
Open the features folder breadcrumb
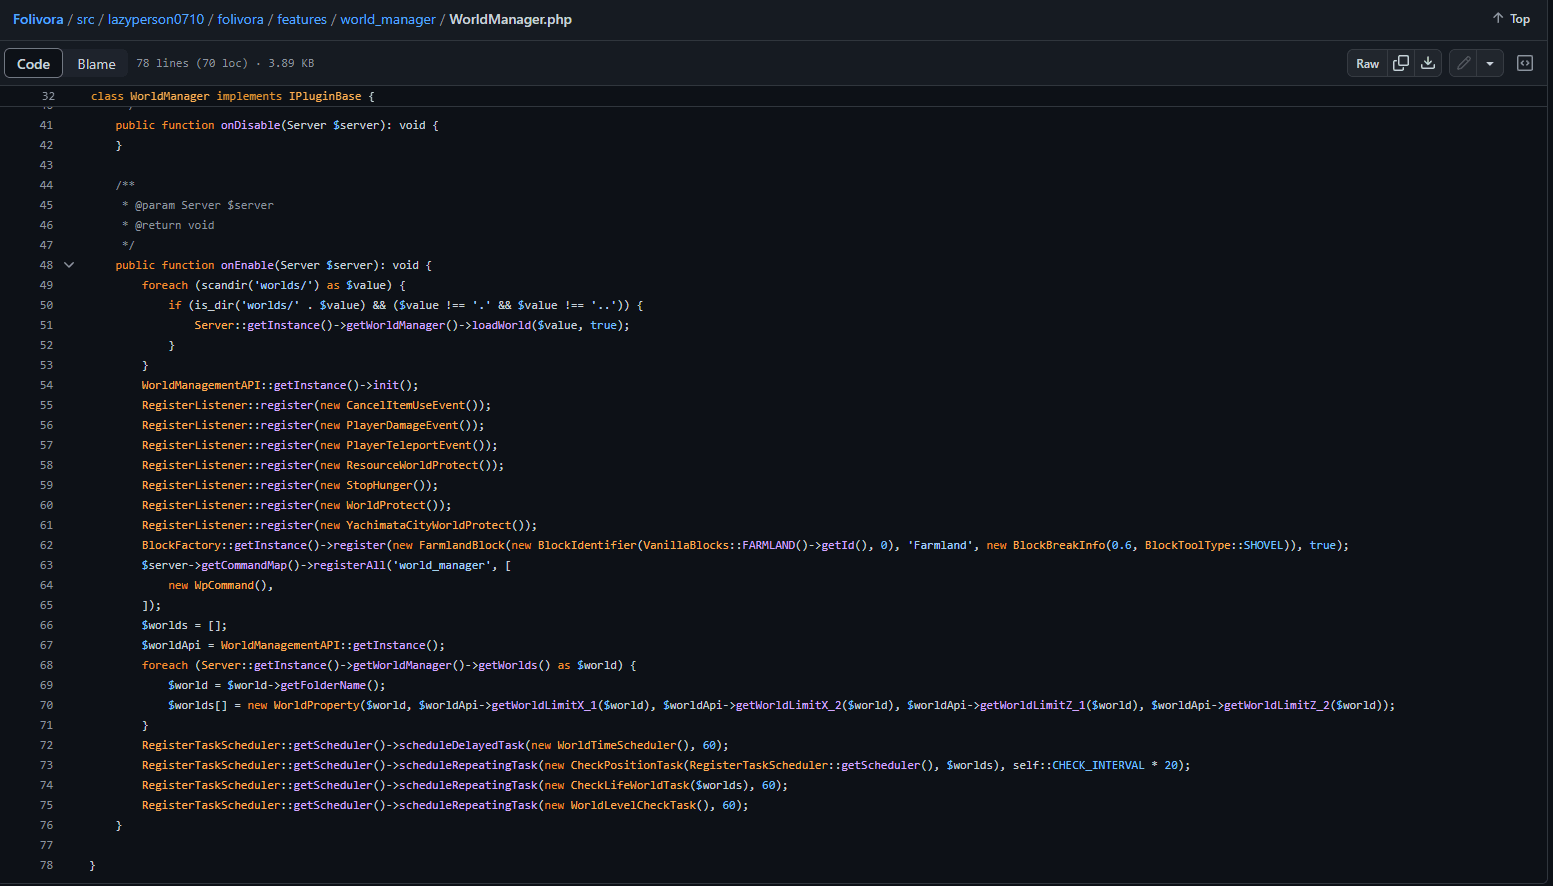click(302, 19)
